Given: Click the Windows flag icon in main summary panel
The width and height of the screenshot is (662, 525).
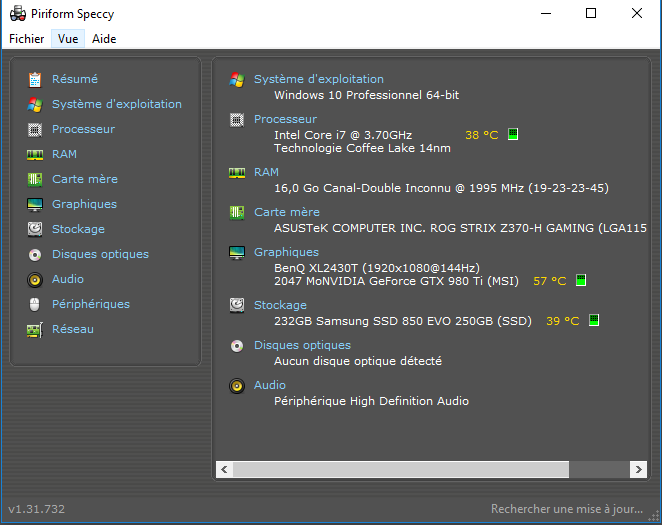Looking at the screenshot, I should tap(237, 79).
